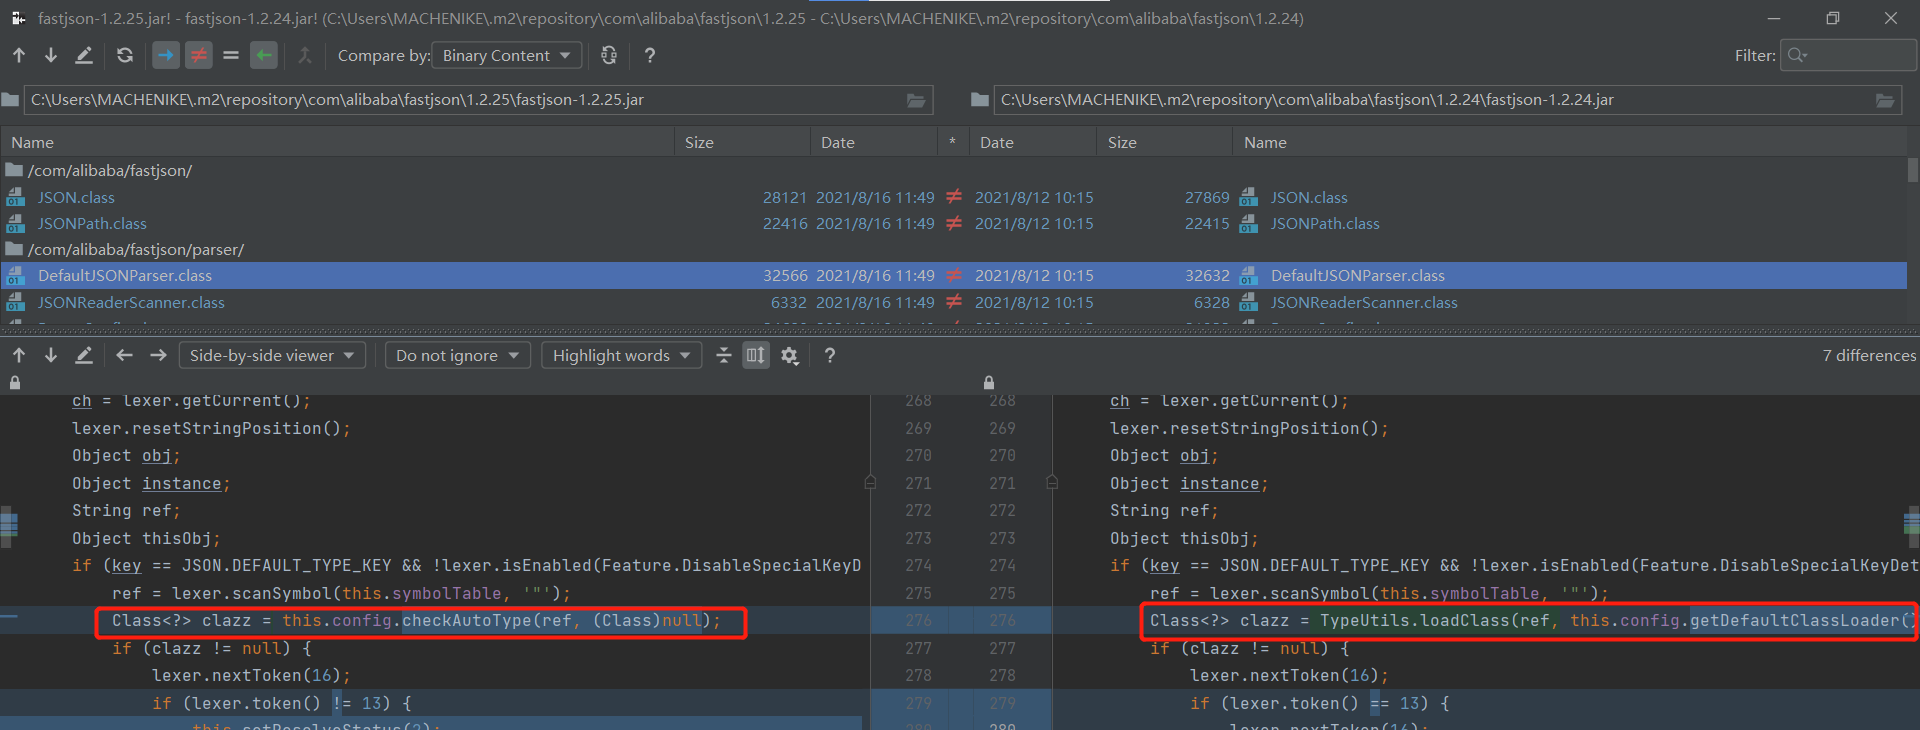Click collapse unchanged fragments icon
1920x730 pixels.
(x=724, y=355)
